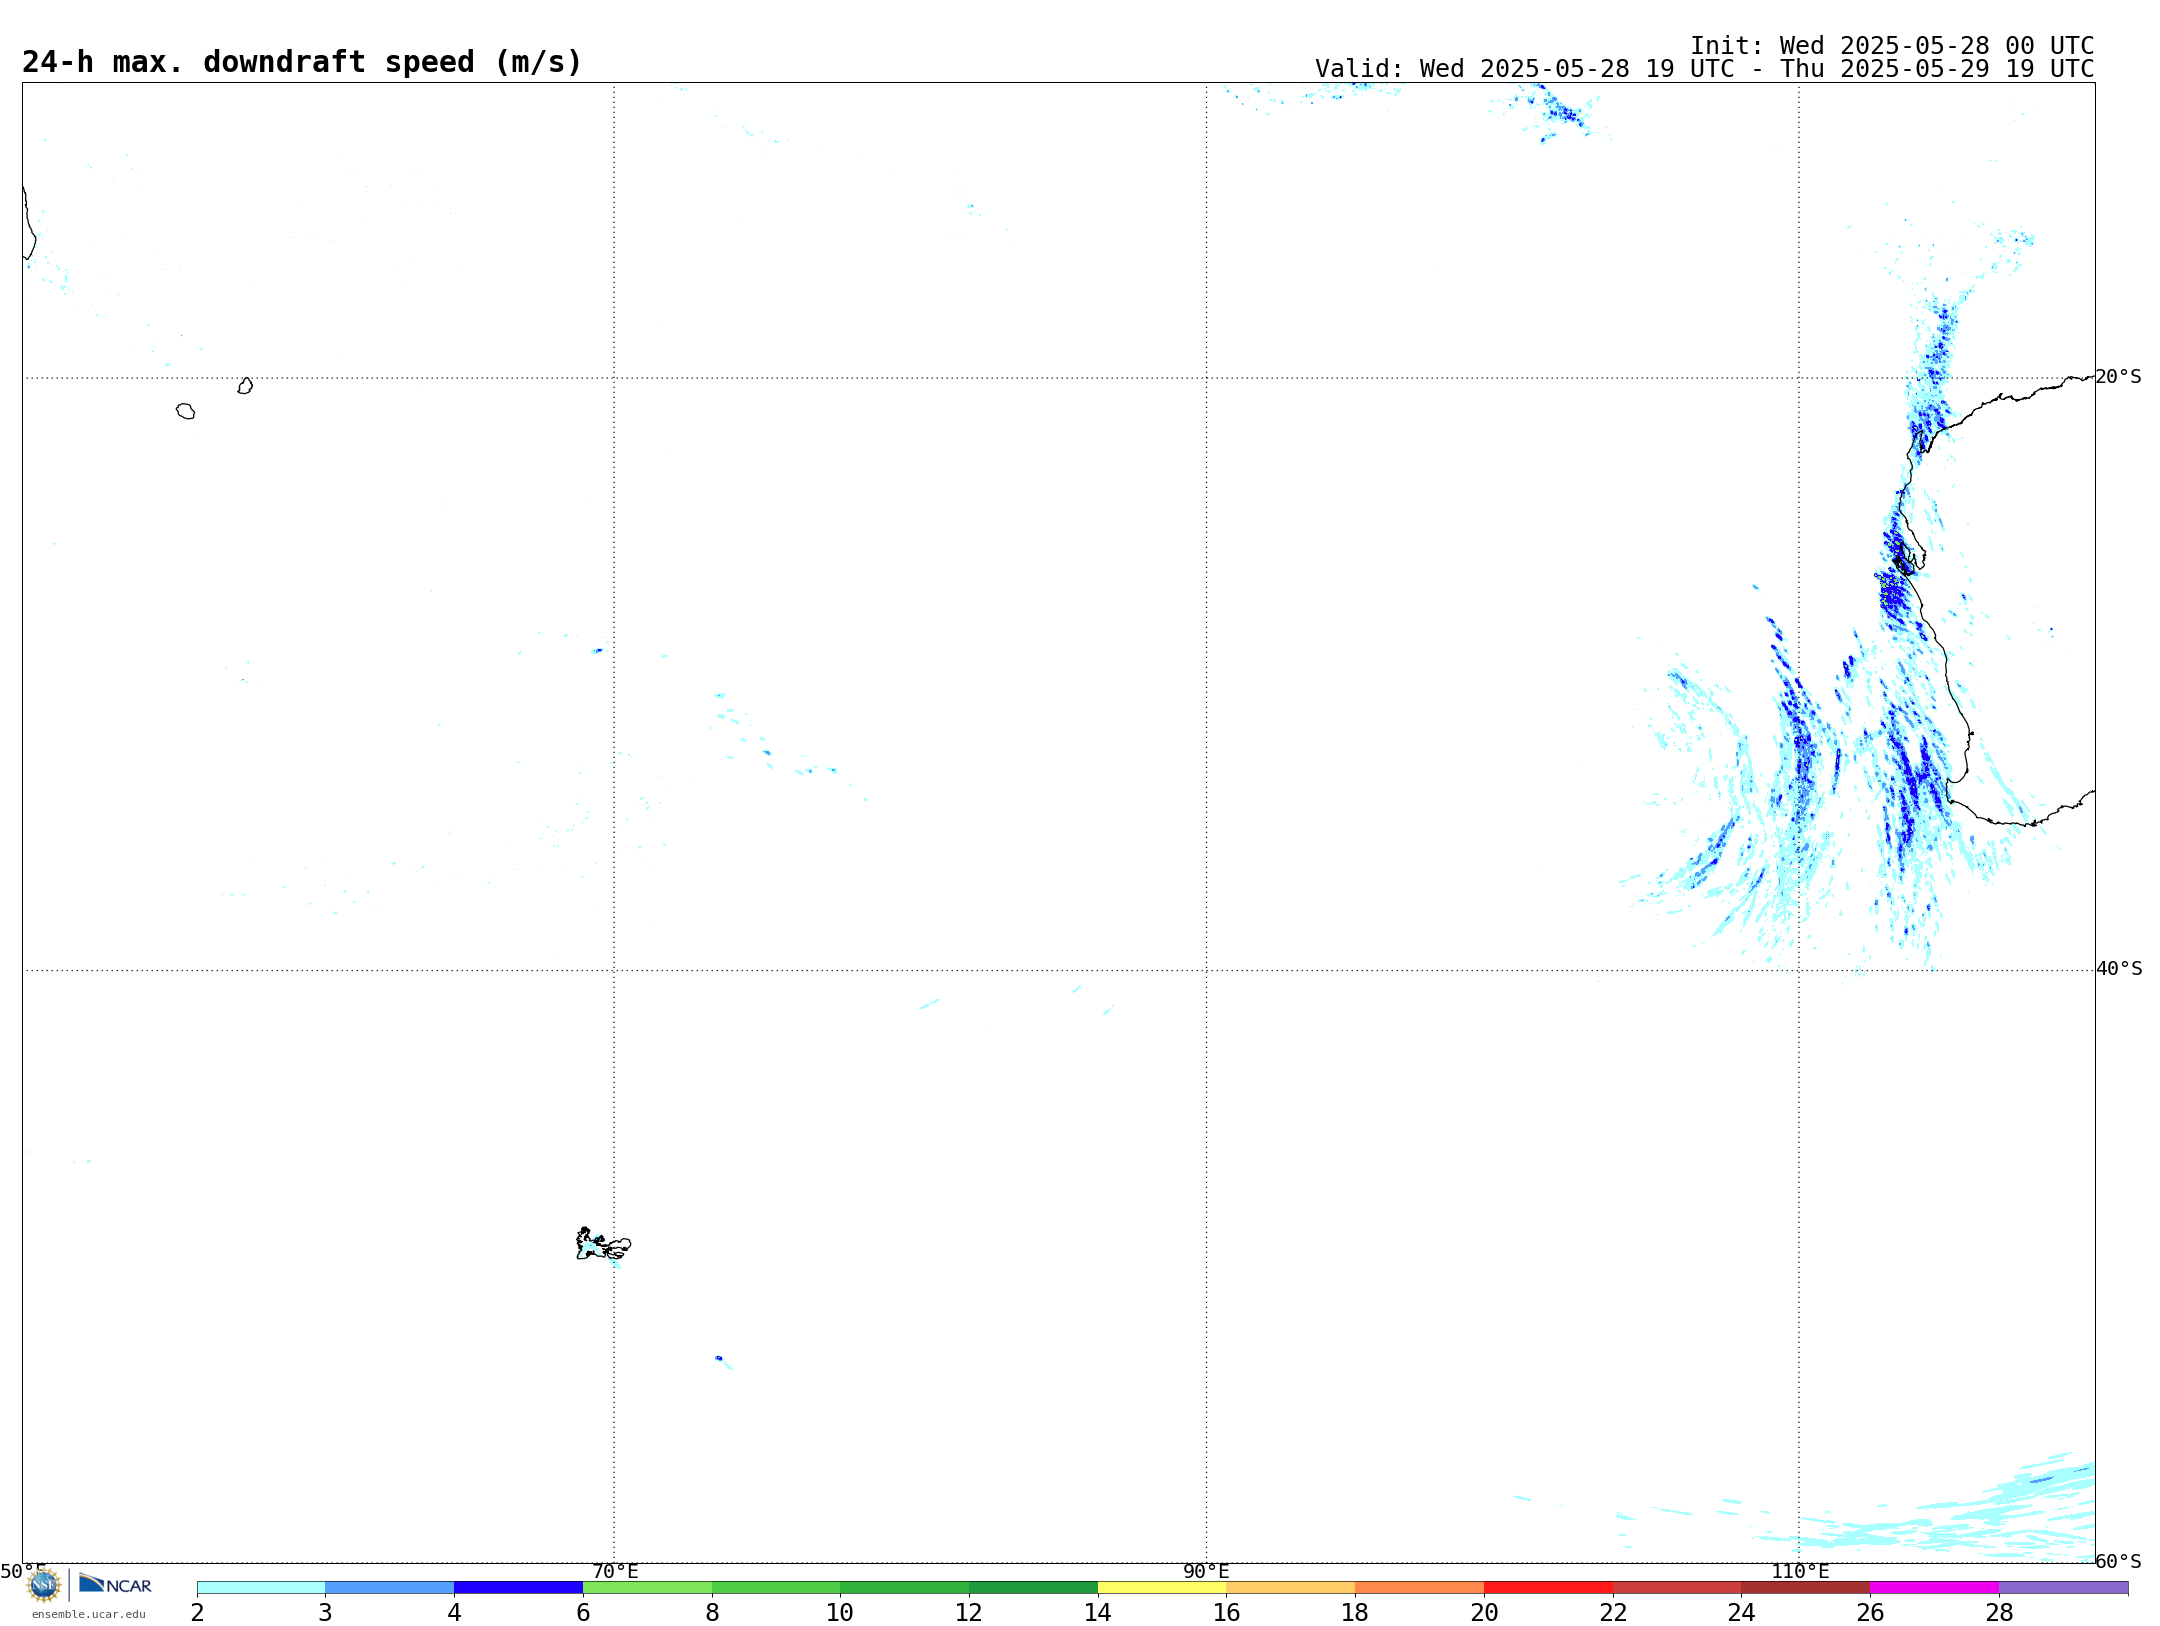Pick the purple above-28 m/s colorbar swatch

(2063, 1588)
